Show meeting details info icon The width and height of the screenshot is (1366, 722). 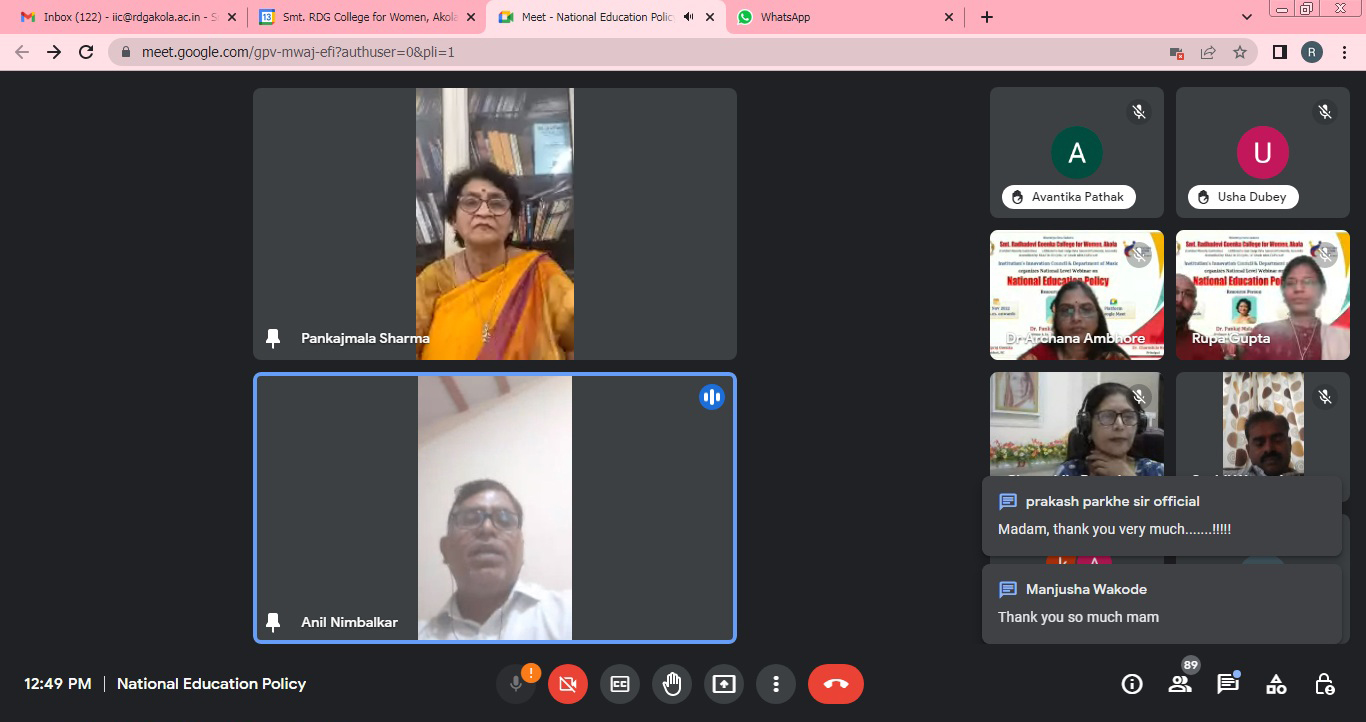tap(1132, 684)
